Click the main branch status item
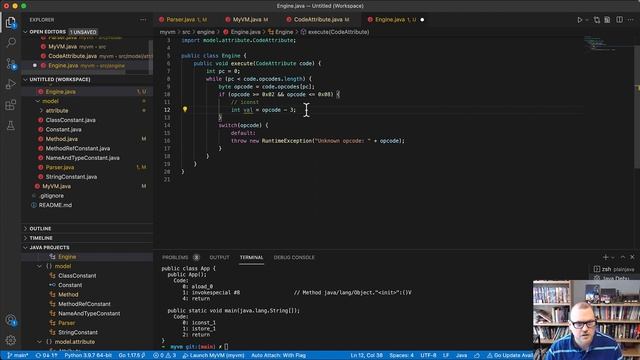640x360 pixels. pos(18,356)
